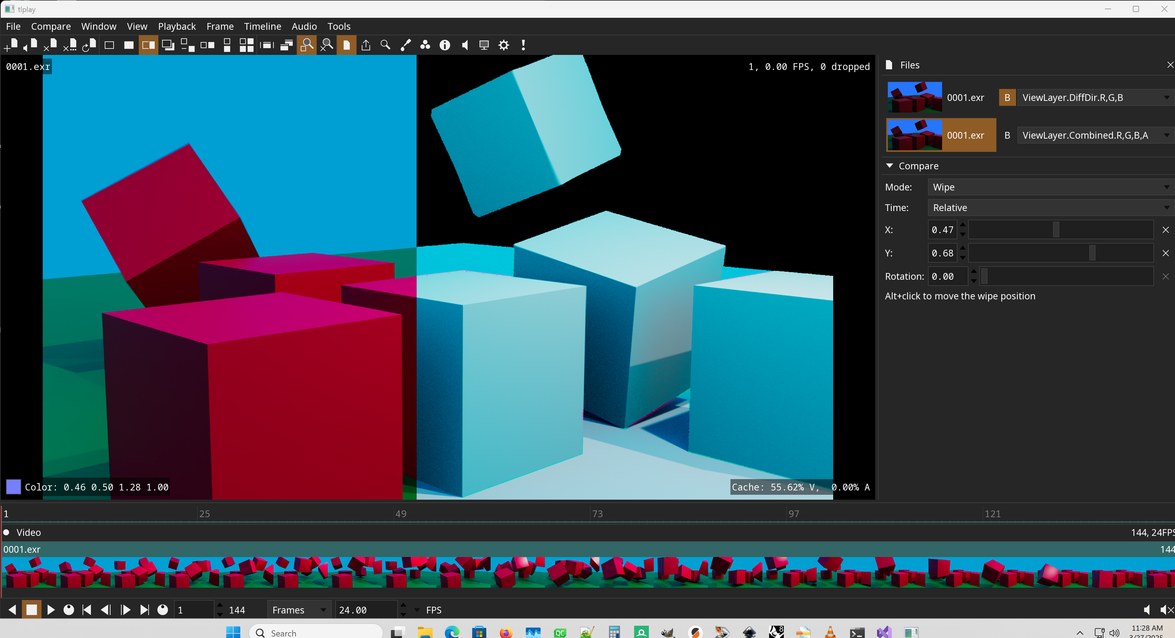Screen dimensions: 1175x638
Task: Click the Reload file toolbar icon
Action: point(89,45)
